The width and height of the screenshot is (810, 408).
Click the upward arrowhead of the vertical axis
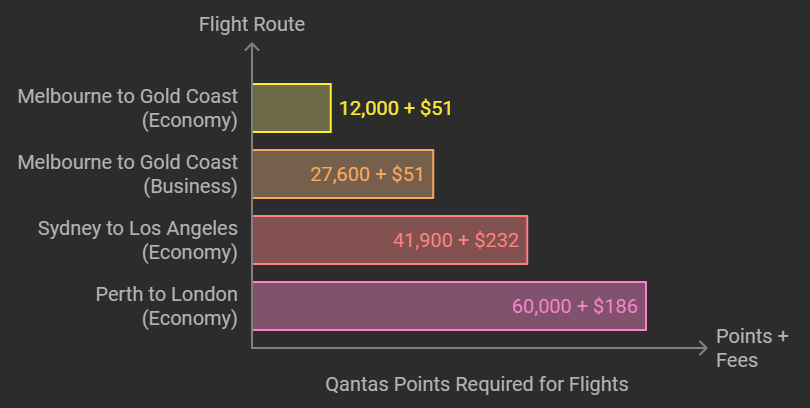[252, 47]
